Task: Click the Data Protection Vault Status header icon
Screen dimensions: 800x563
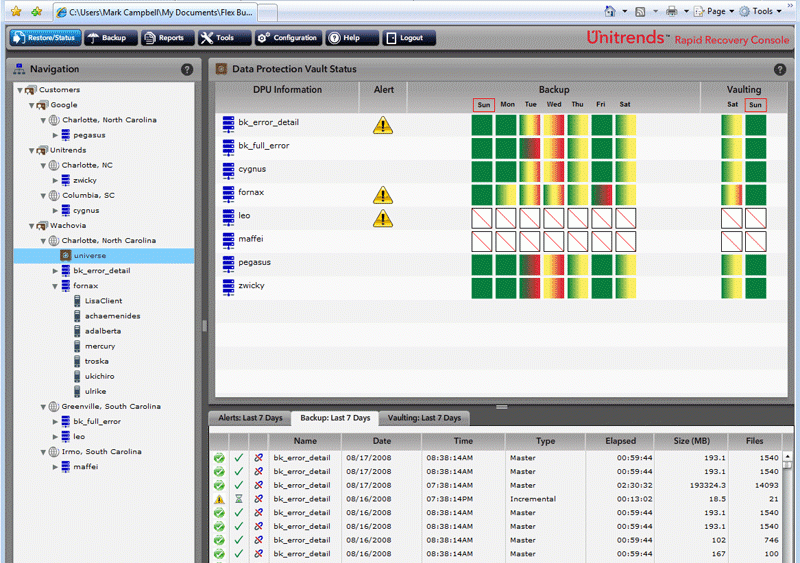Action: (x=221, y=69)
